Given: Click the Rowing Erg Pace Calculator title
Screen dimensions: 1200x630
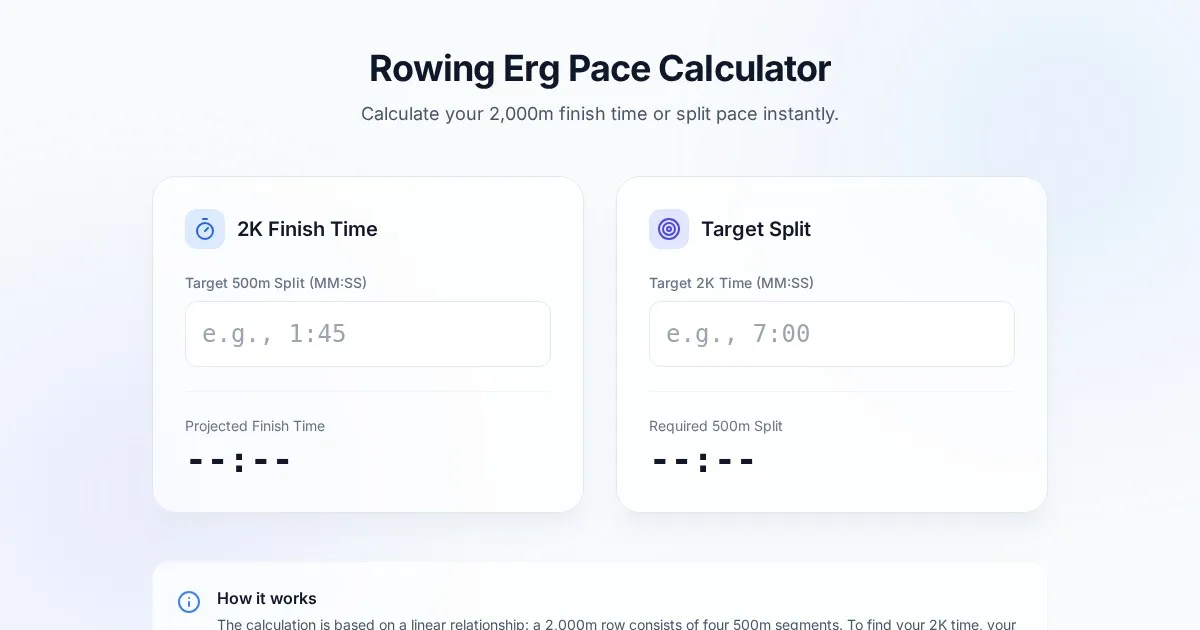Looking at the screenshot, I should tap(600, 69).
